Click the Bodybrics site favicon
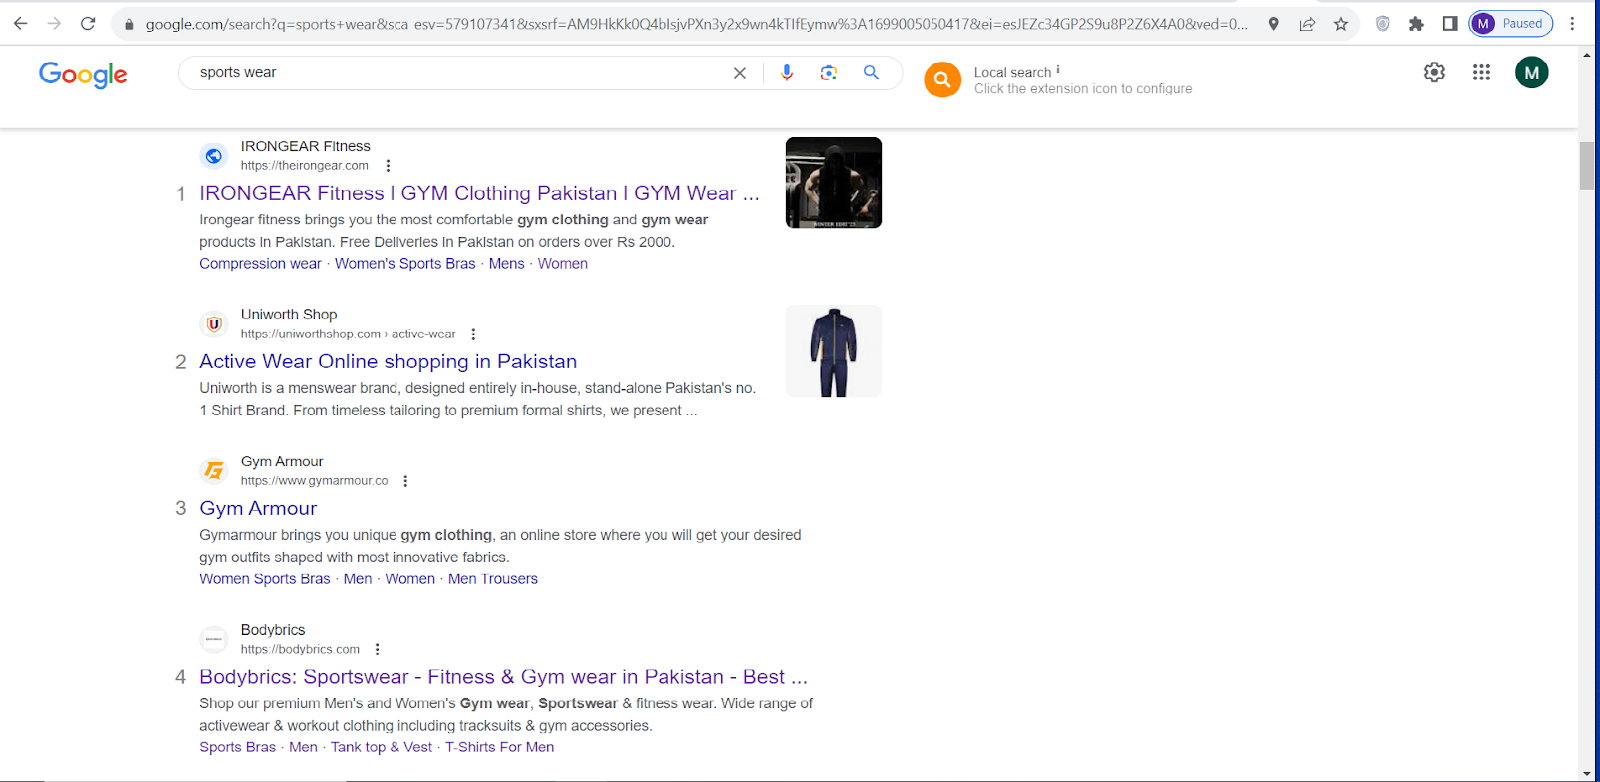The image size is (1600, 782). click(x=214, y=639)
